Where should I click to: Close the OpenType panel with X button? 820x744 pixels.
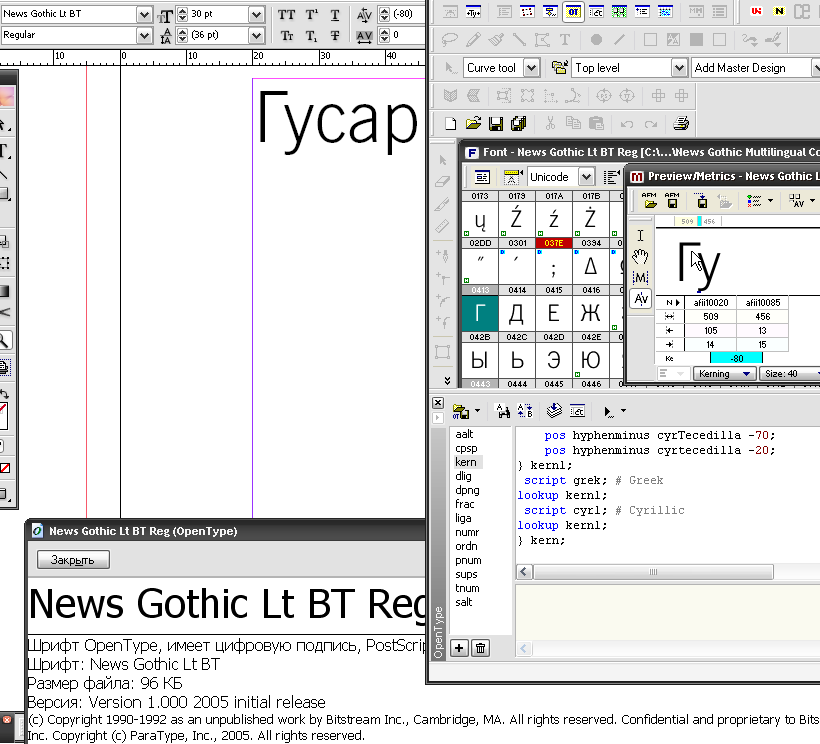coord(438,403)
